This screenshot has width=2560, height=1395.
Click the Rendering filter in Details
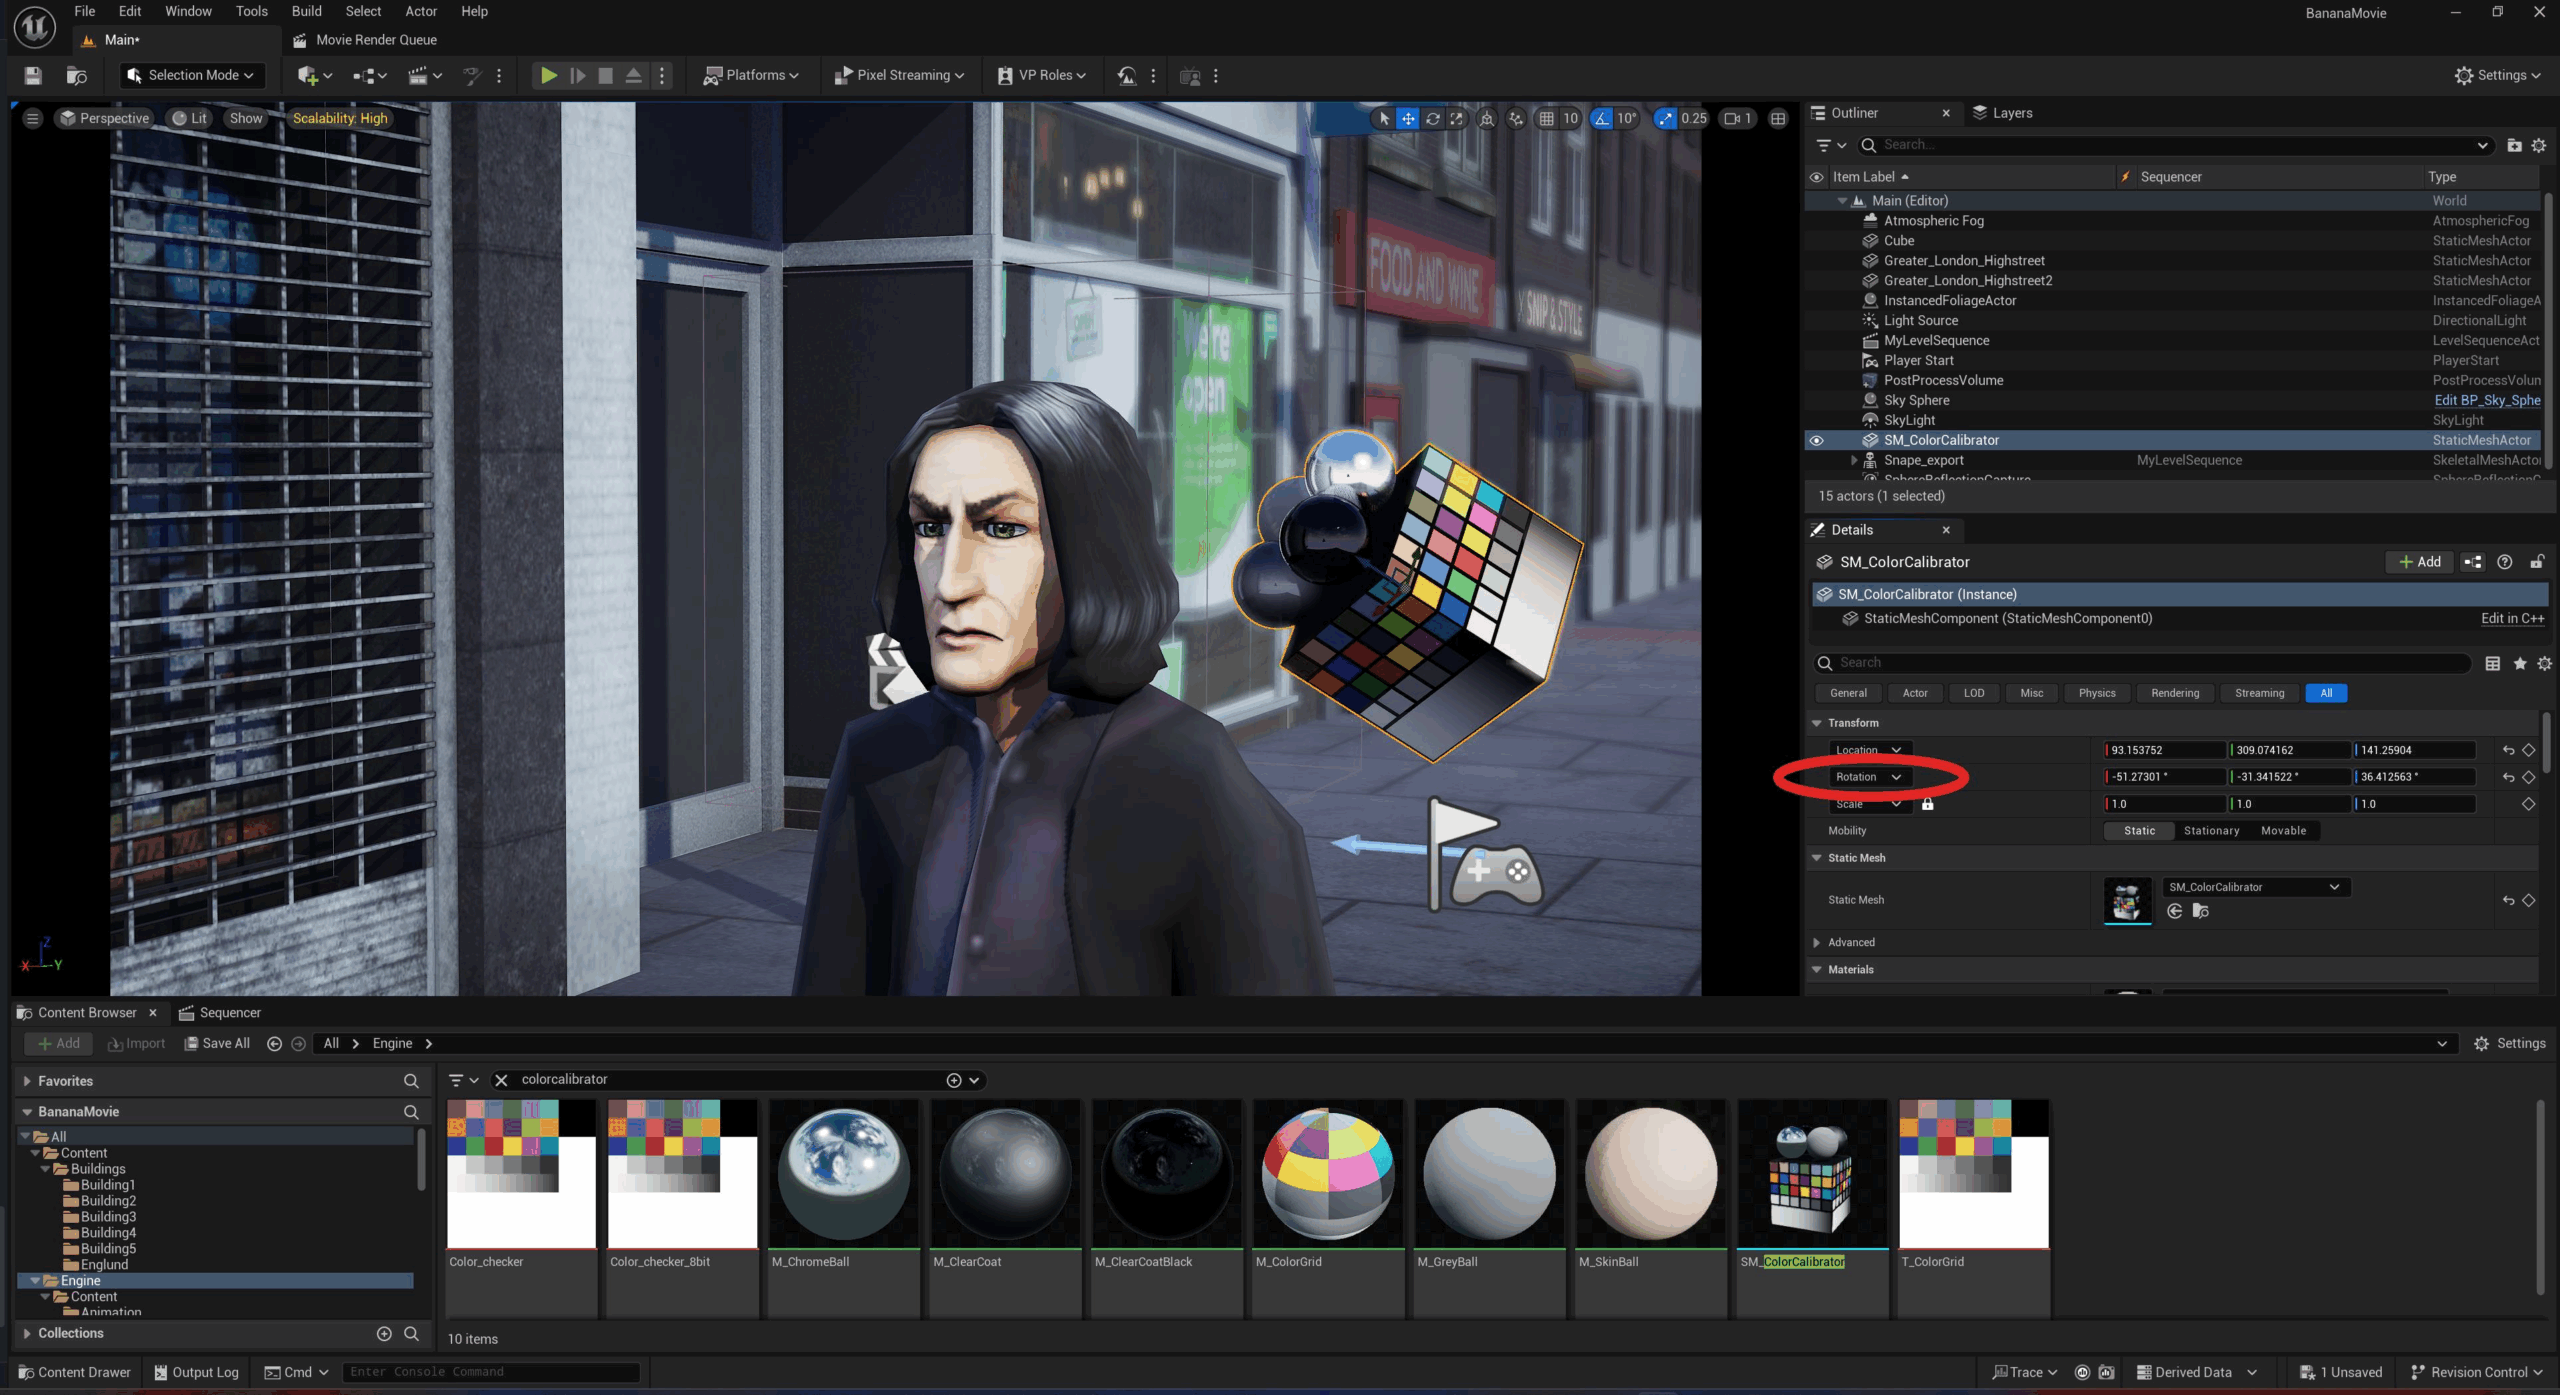click(x=2174, y=692)
